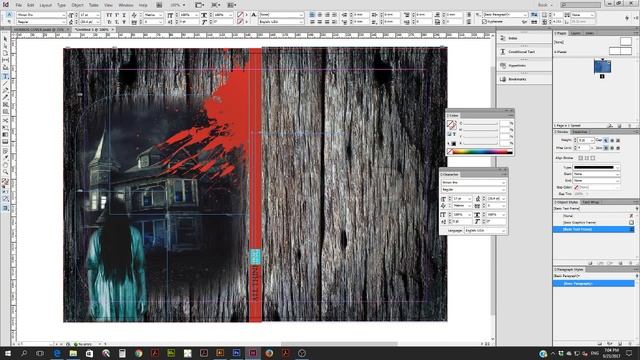Image resolution: width=640 pixels, height=360 pixels.
Task: Select the Selection tool in toolbox
Action: coord(5,39)
